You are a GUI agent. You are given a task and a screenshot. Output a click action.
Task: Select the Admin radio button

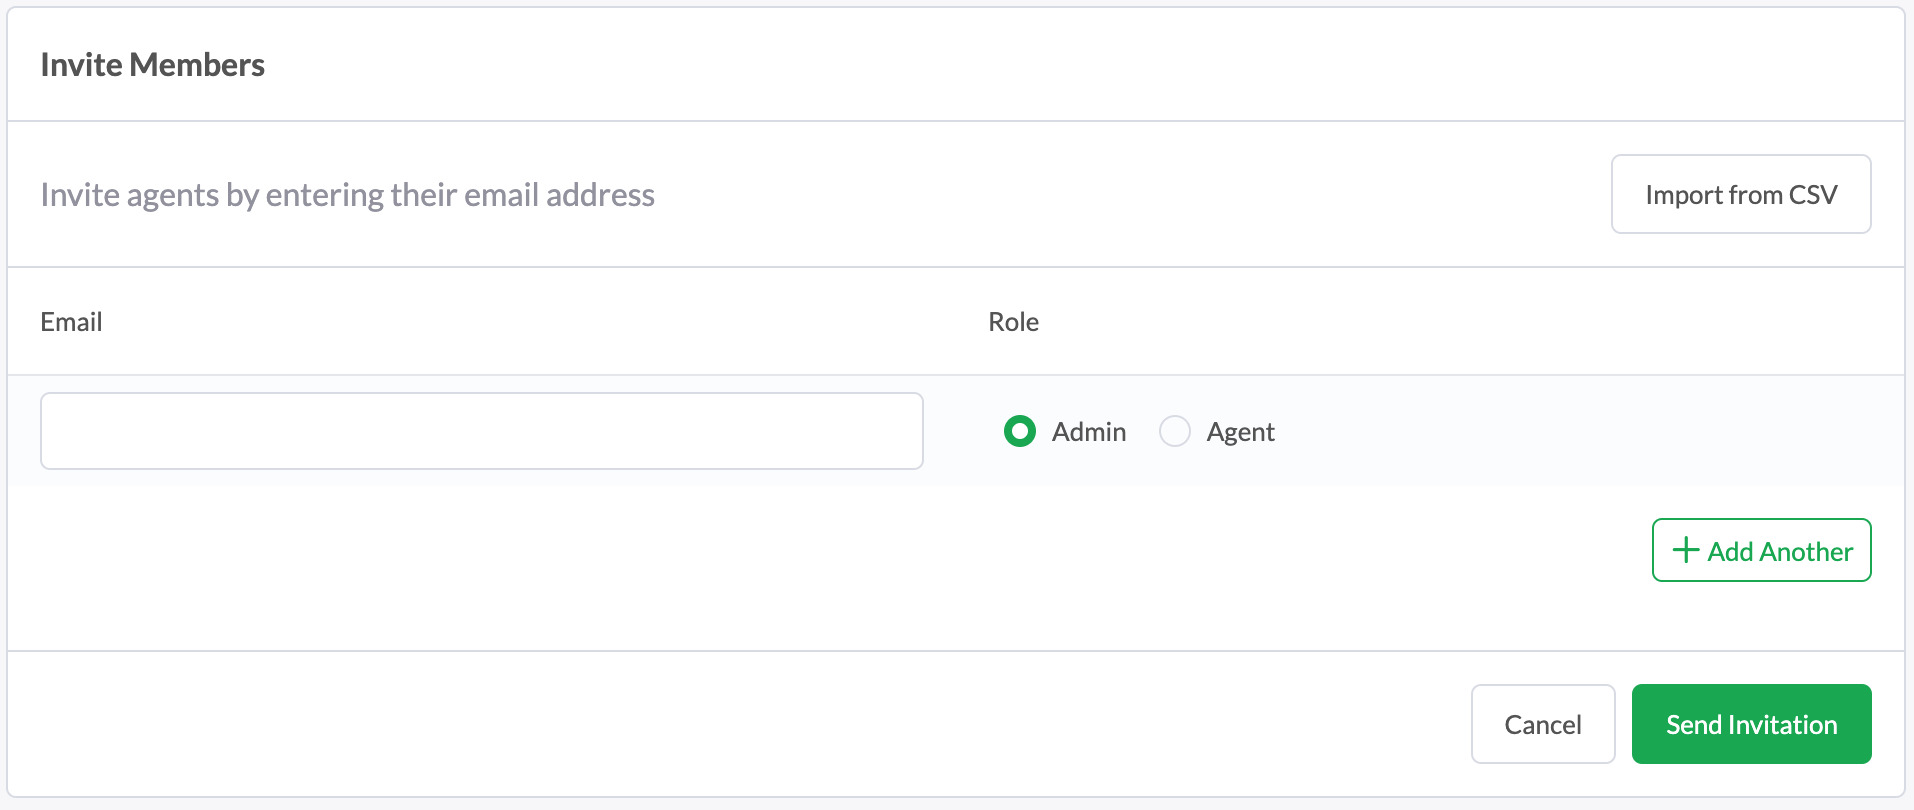(1020, 431)
